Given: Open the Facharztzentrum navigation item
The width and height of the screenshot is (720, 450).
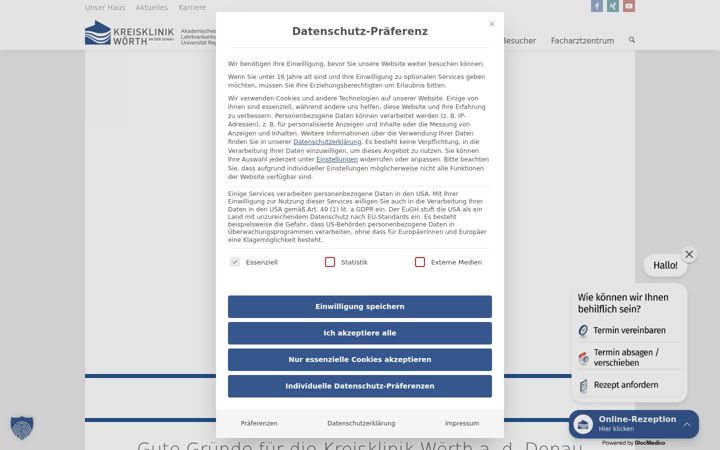Looking at the screenshot, I should (x=582, y=40).
